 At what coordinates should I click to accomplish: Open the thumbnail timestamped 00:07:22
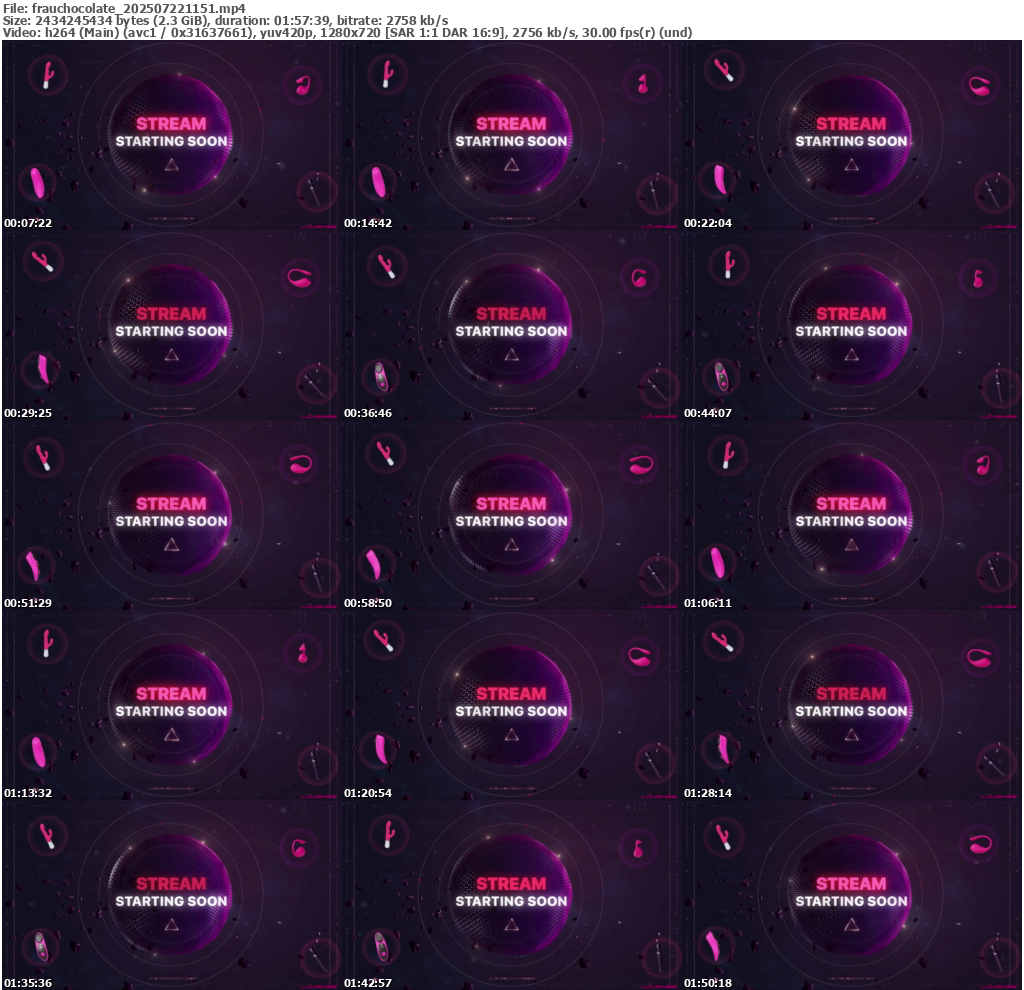pos(172,135)
